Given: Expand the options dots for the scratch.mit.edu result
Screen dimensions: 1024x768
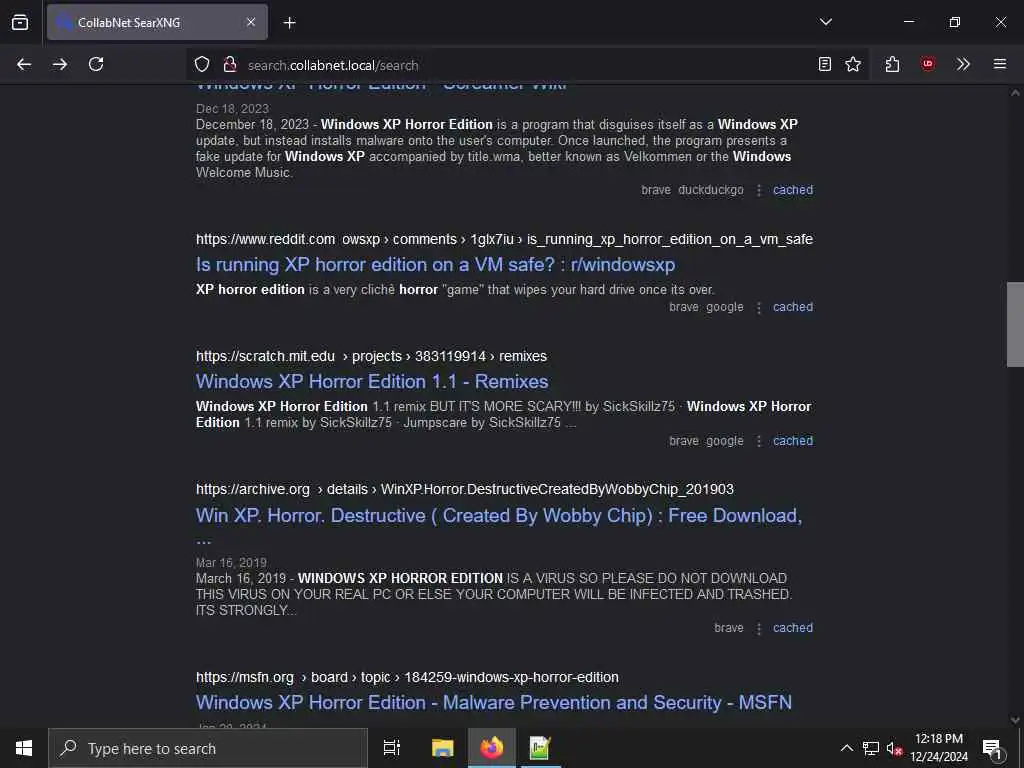Looking at the screenshot, I should [x=759, y=441].
